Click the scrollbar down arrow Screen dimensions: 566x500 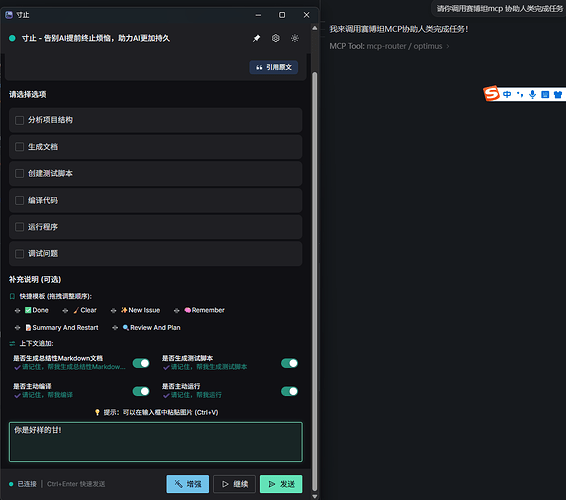(x=315, y=496)
